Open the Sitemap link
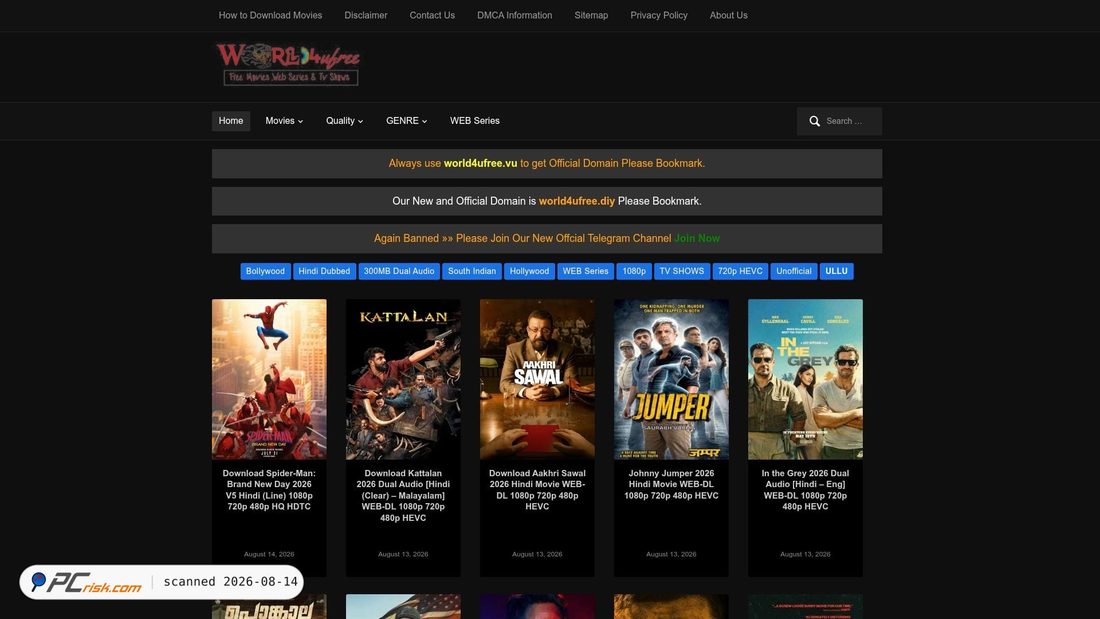 tap(591, 15)
